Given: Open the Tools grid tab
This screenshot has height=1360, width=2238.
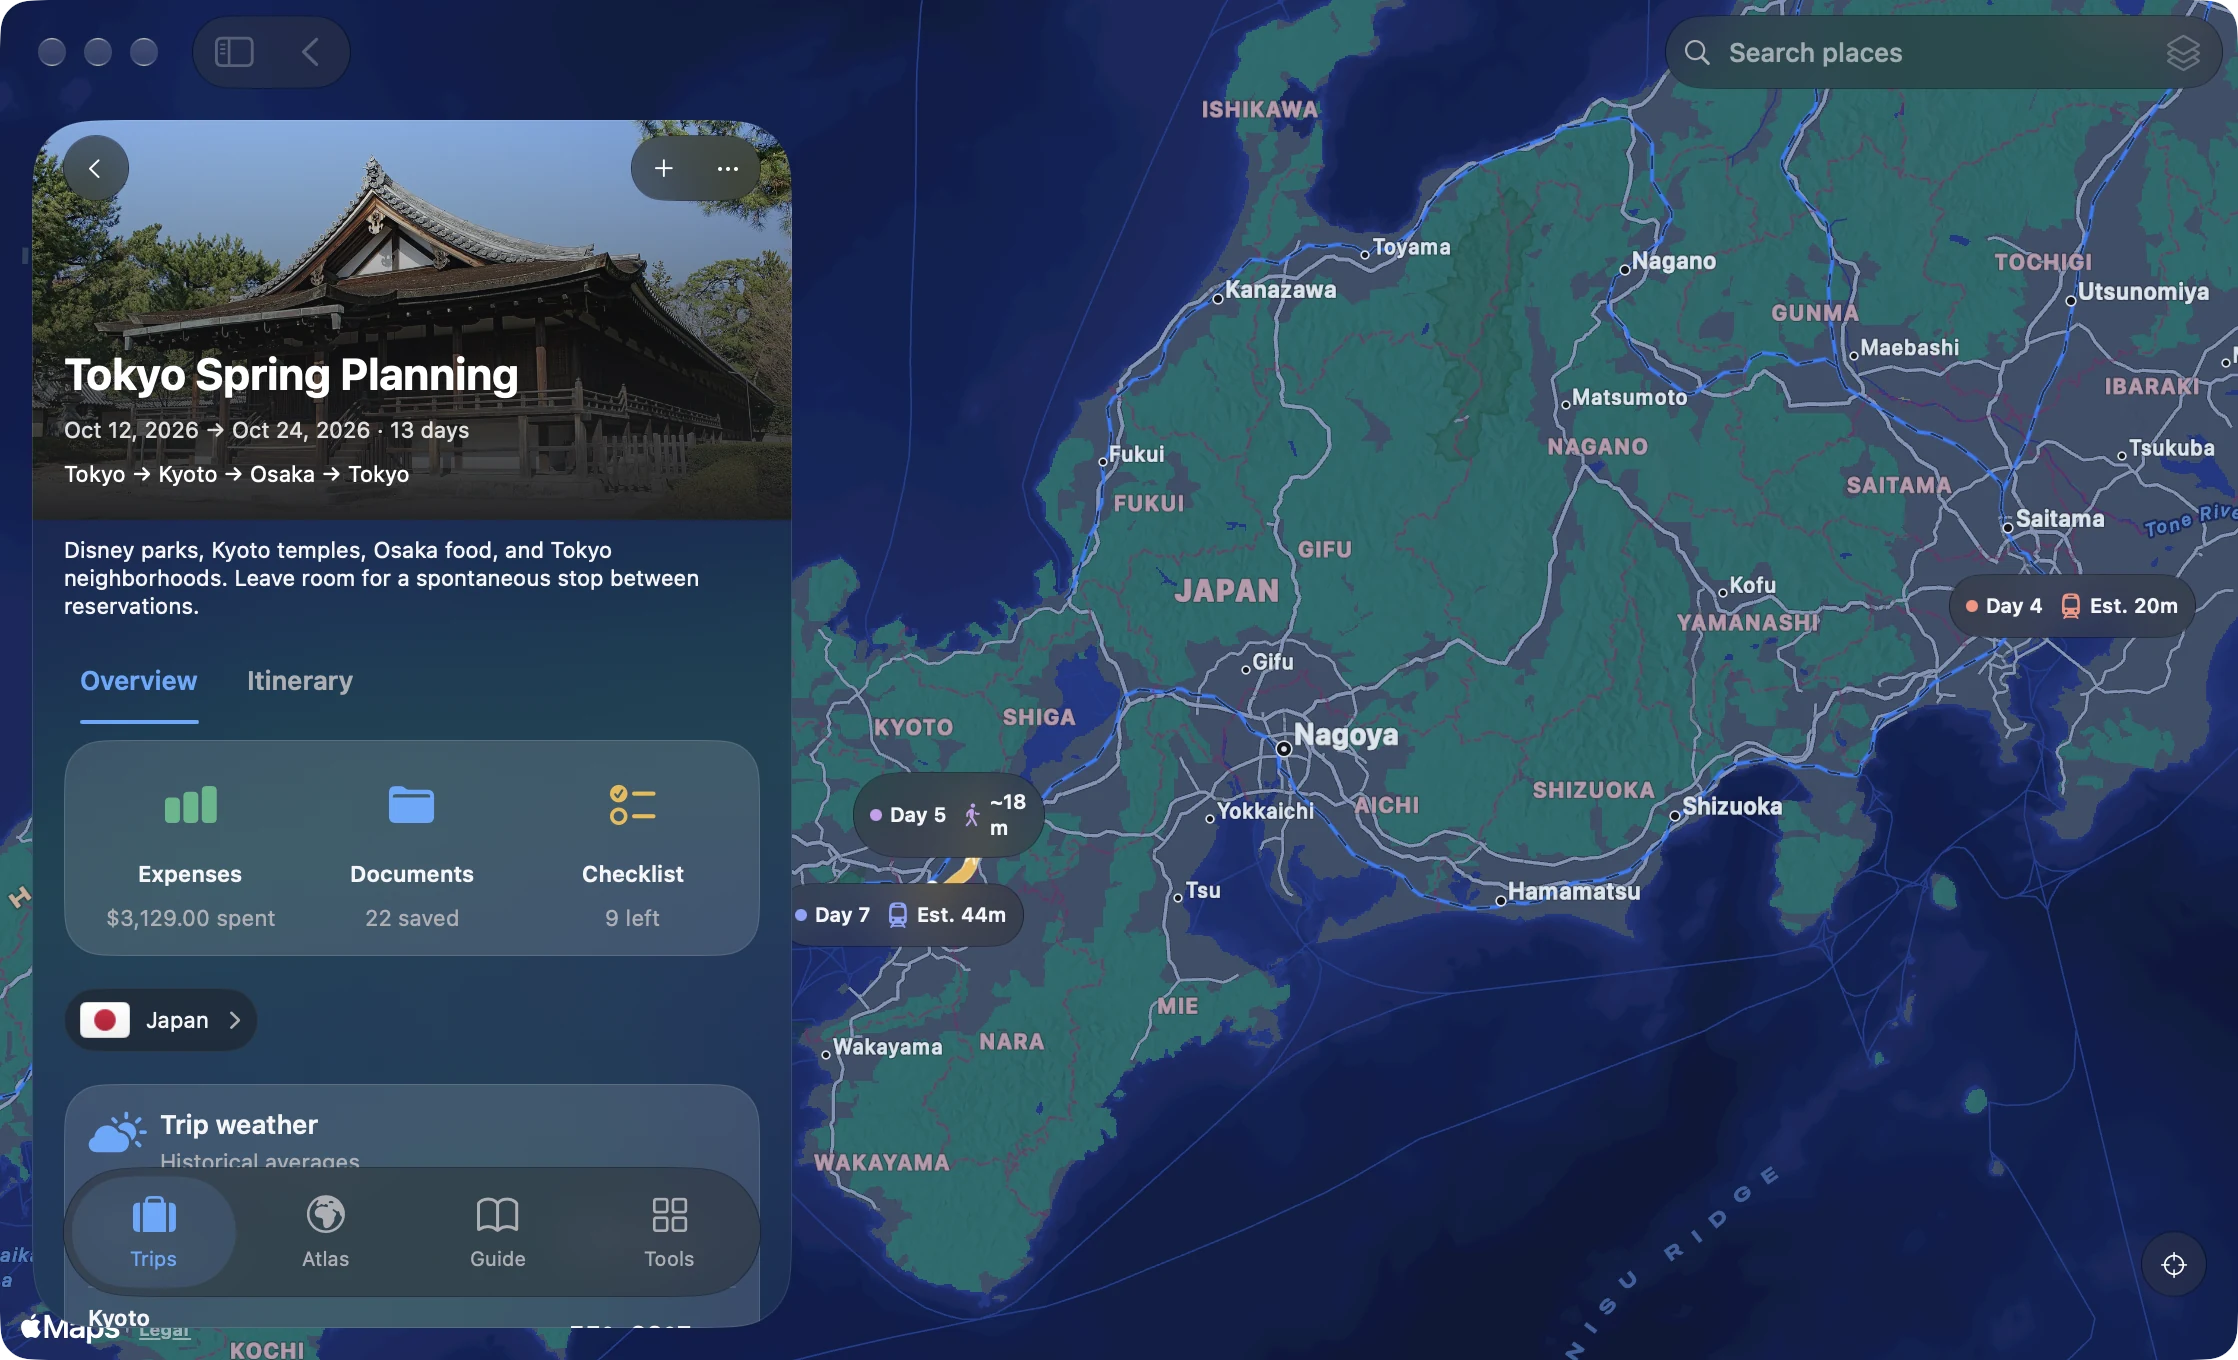Looking at the screenshot, I should [669, 1232].
